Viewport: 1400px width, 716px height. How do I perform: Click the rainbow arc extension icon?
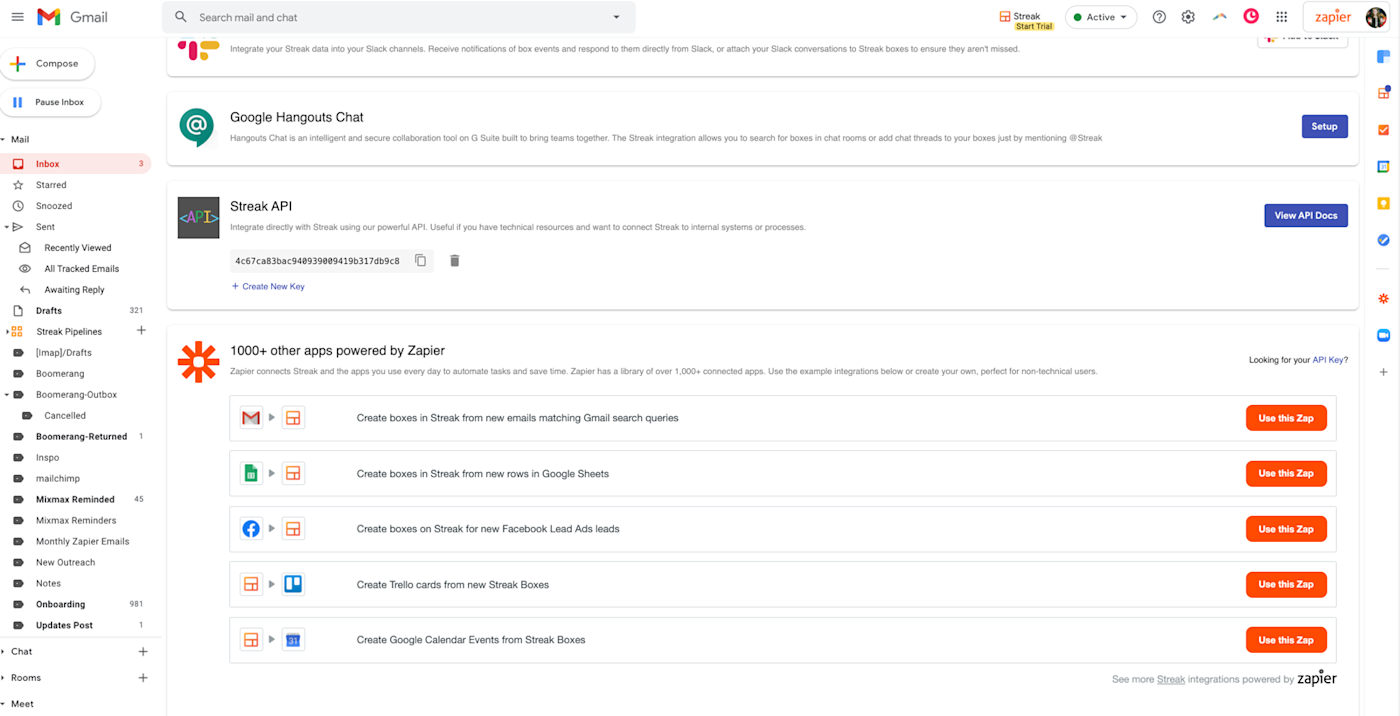point(1220,17)
